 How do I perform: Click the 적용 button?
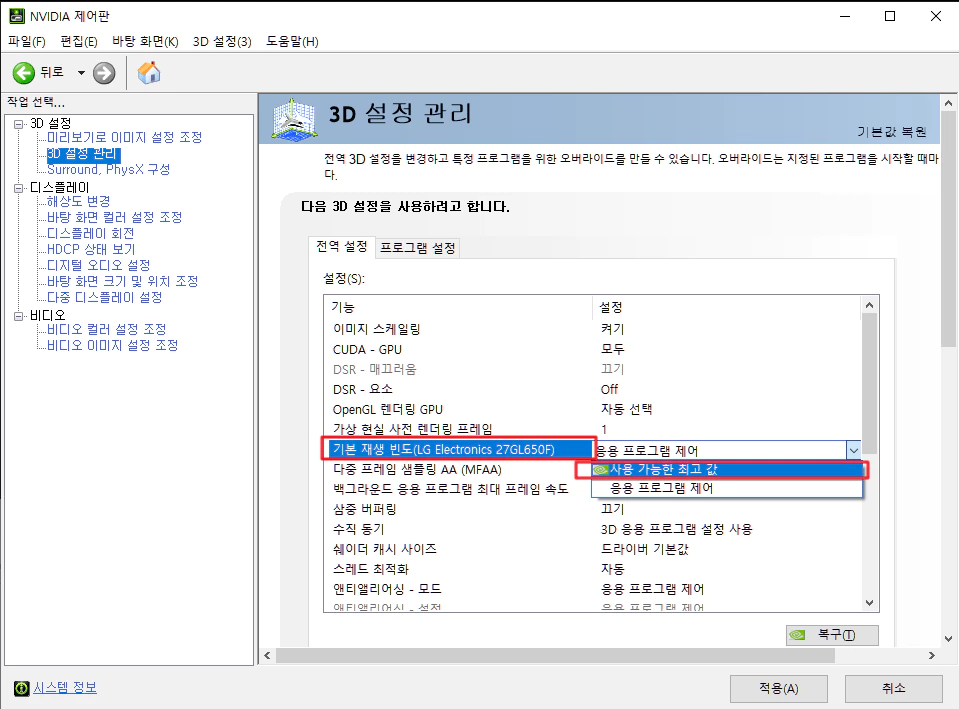click(x=779, y=688)
